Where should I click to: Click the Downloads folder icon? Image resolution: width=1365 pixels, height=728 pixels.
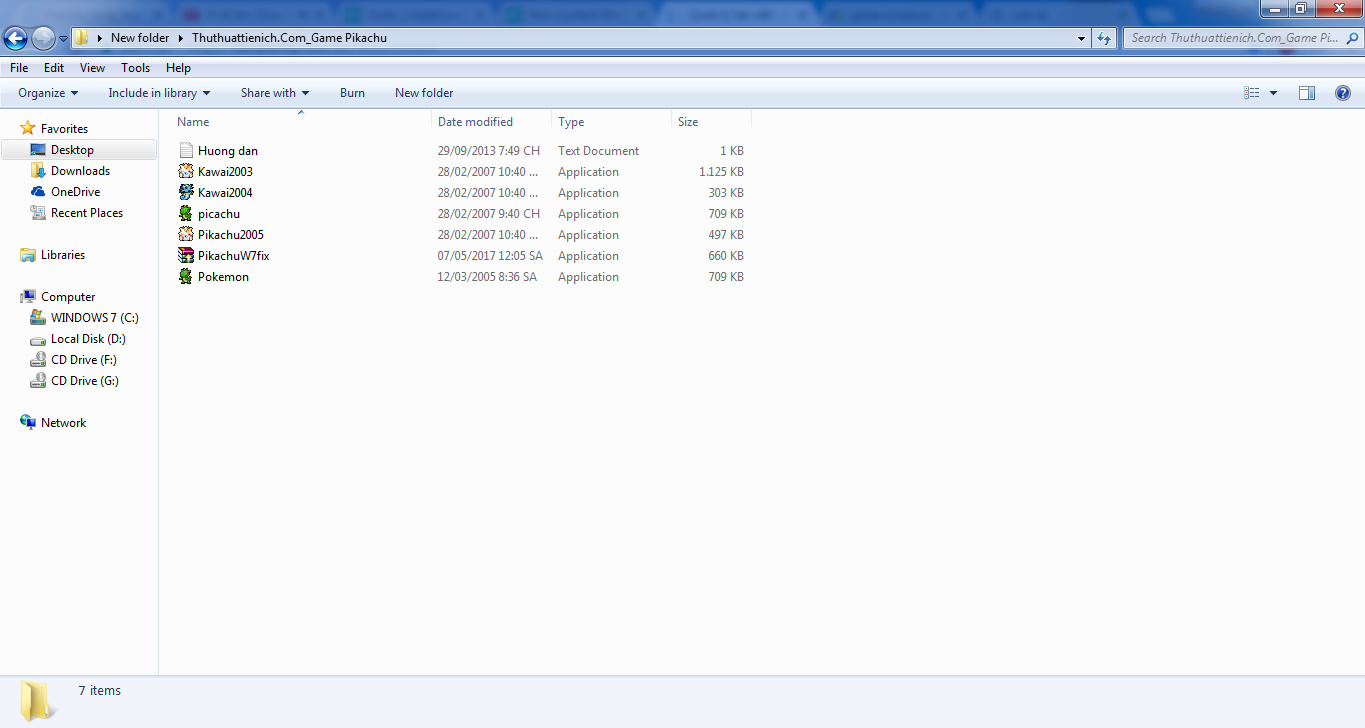click(38, 171)
